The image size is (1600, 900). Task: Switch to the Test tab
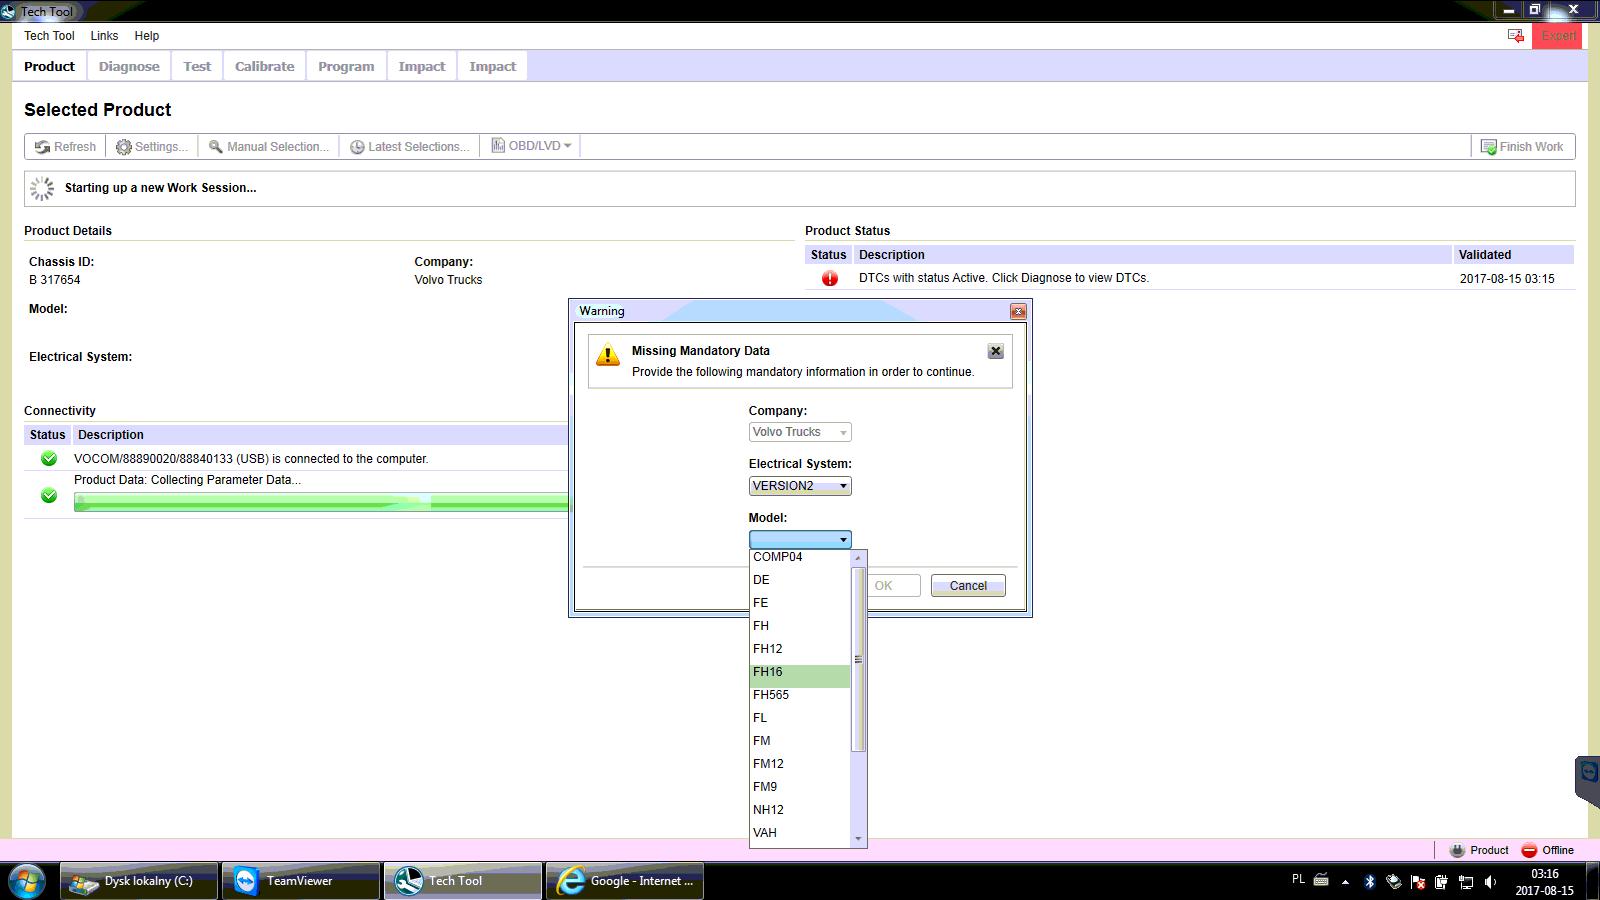coord(197,66)
